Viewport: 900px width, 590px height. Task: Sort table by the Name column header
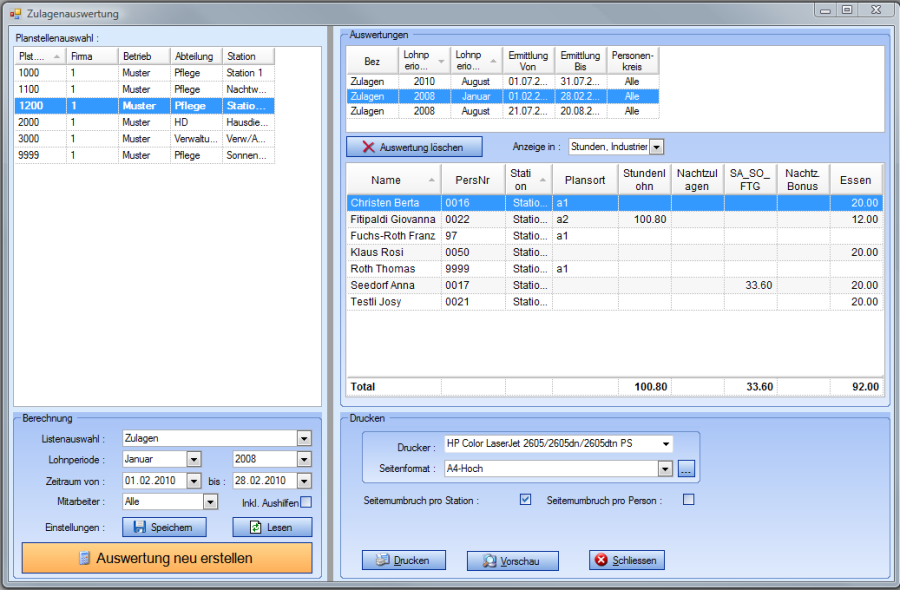click(x=386, y=180)
